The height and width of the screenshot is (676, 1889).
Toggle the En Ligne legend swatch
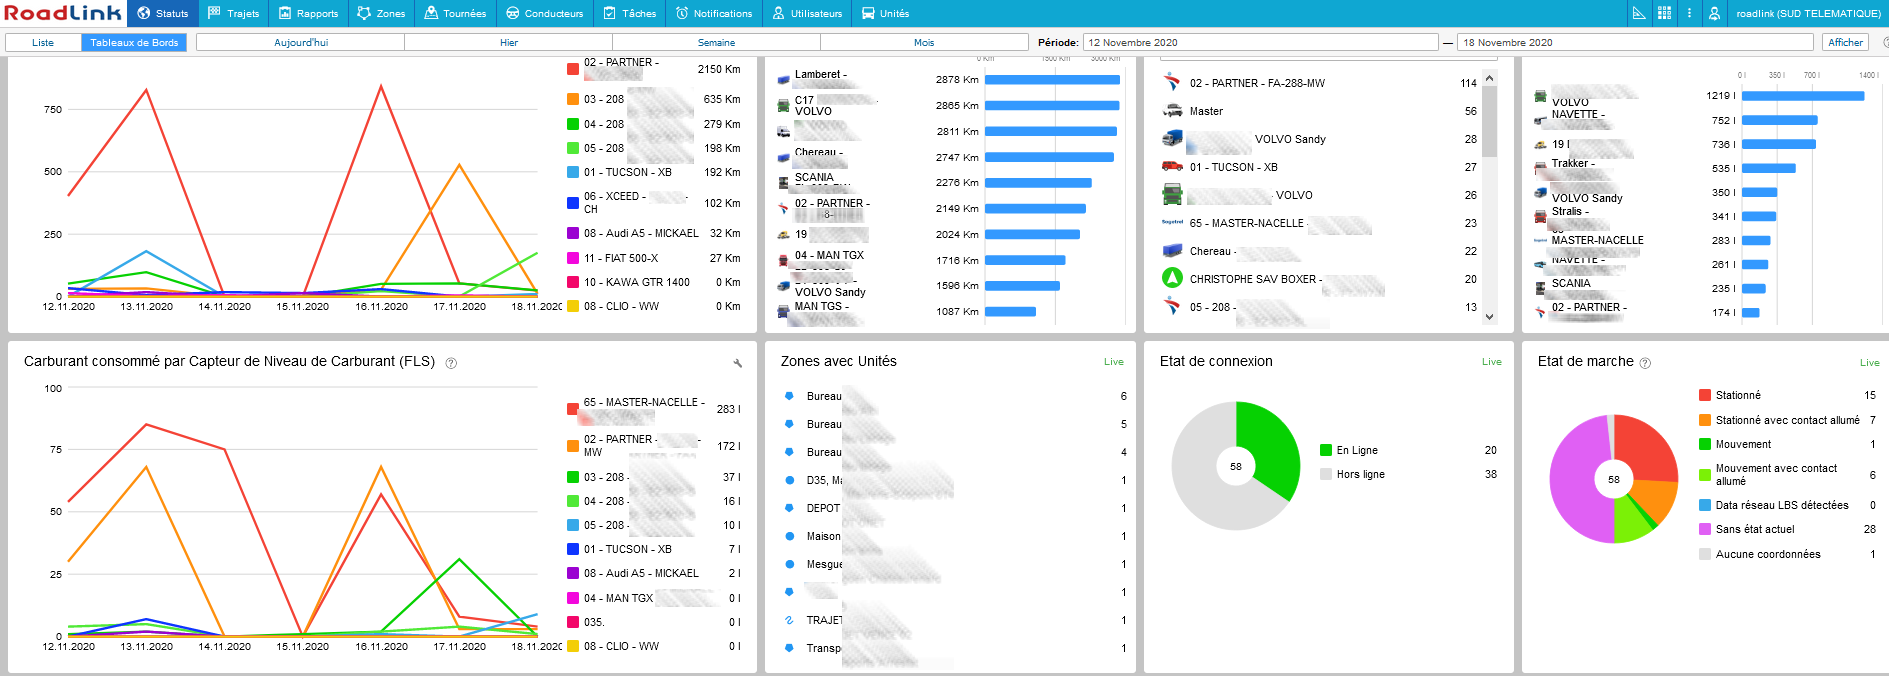1326,450
